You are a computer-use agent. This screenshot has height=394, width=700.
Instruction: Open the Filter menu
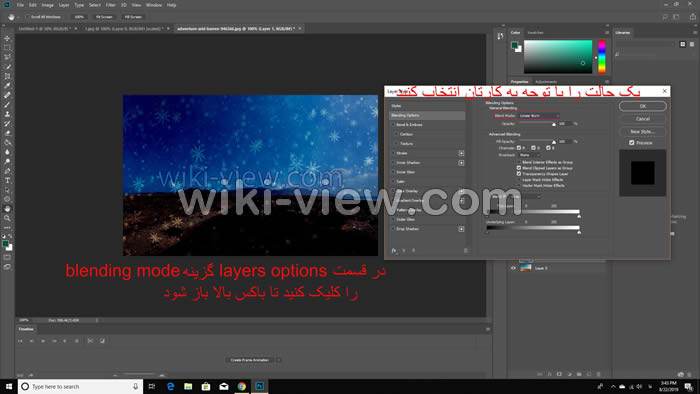(110, 5)
